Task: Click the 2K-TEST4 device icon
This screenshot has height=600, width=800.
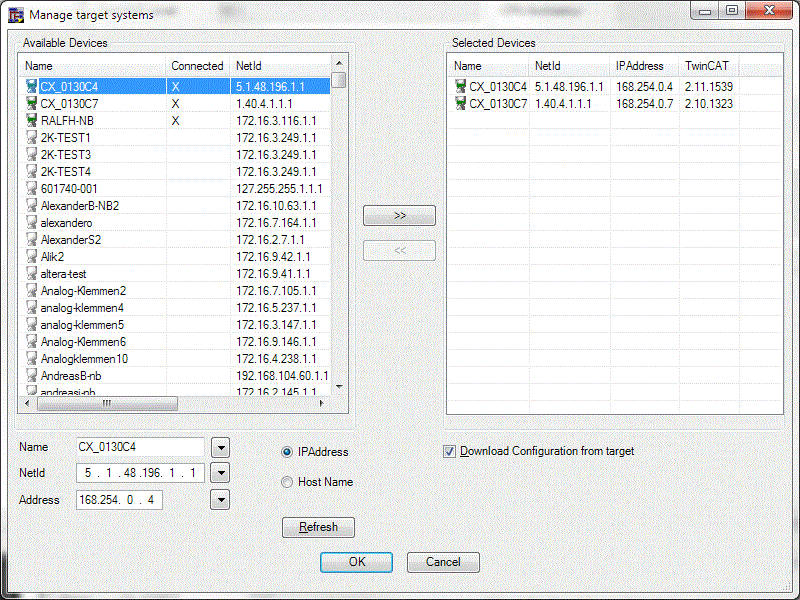Action: 32,171
